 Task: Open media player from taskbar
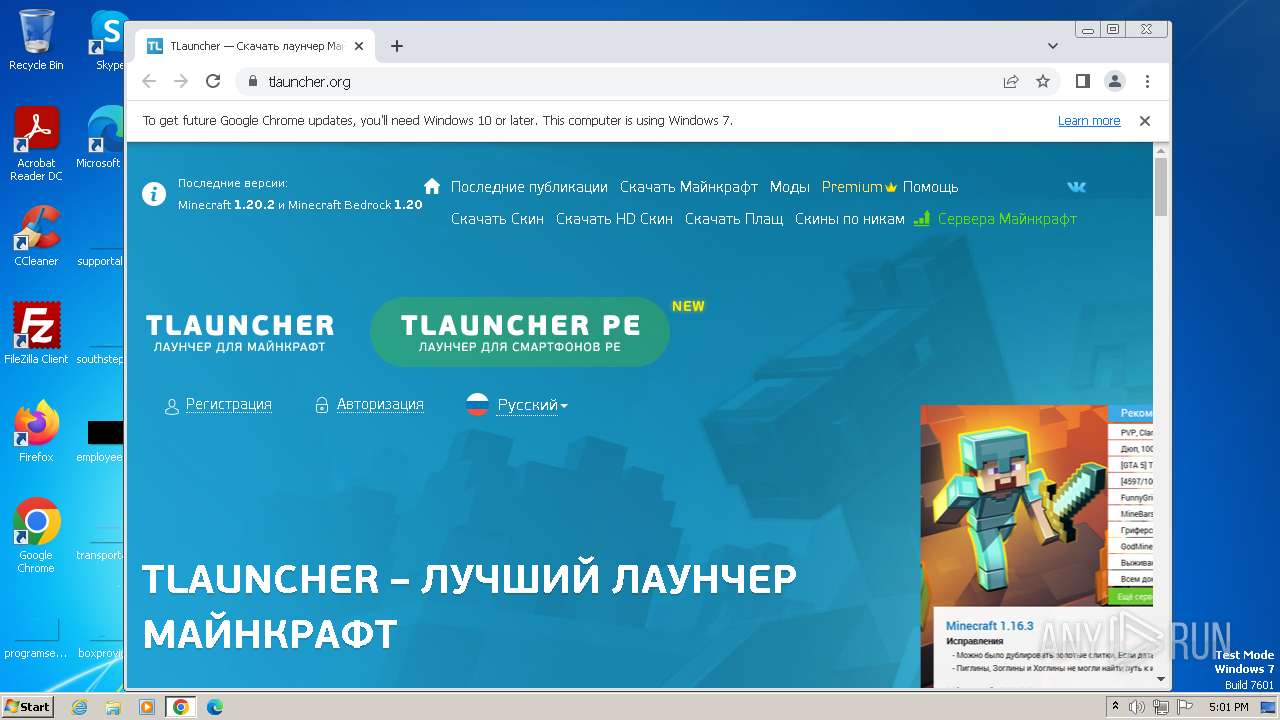point(147,707)
